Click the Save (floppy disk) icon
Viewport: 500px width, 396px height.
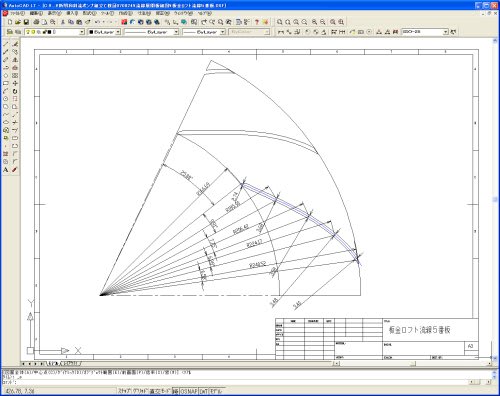26,22
